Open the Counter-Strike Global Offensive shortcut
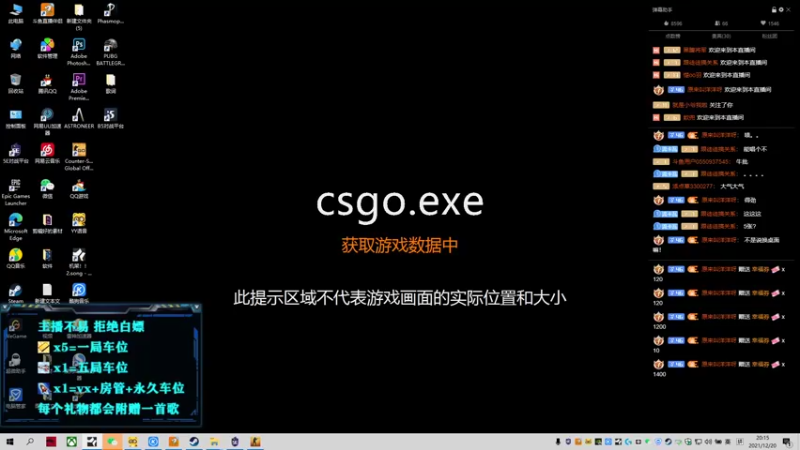Image resolution: width=800 pixels, height=450 pixels. [79, 157]
